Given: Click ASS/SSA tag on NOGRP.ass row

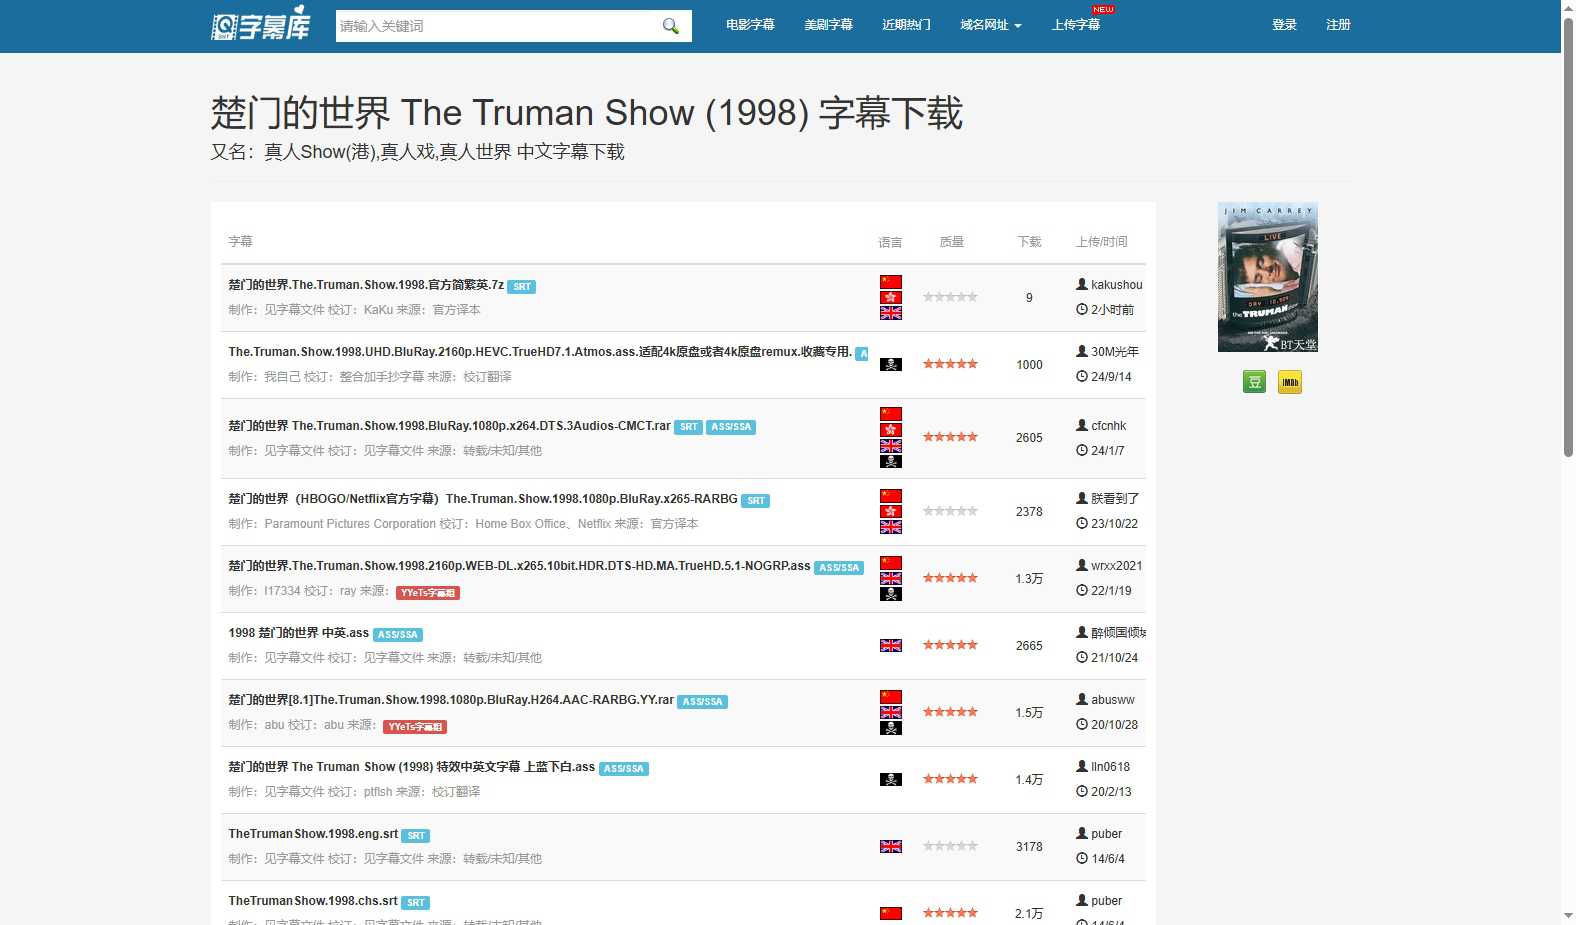Looking at the screenshot, I should 839,568.
